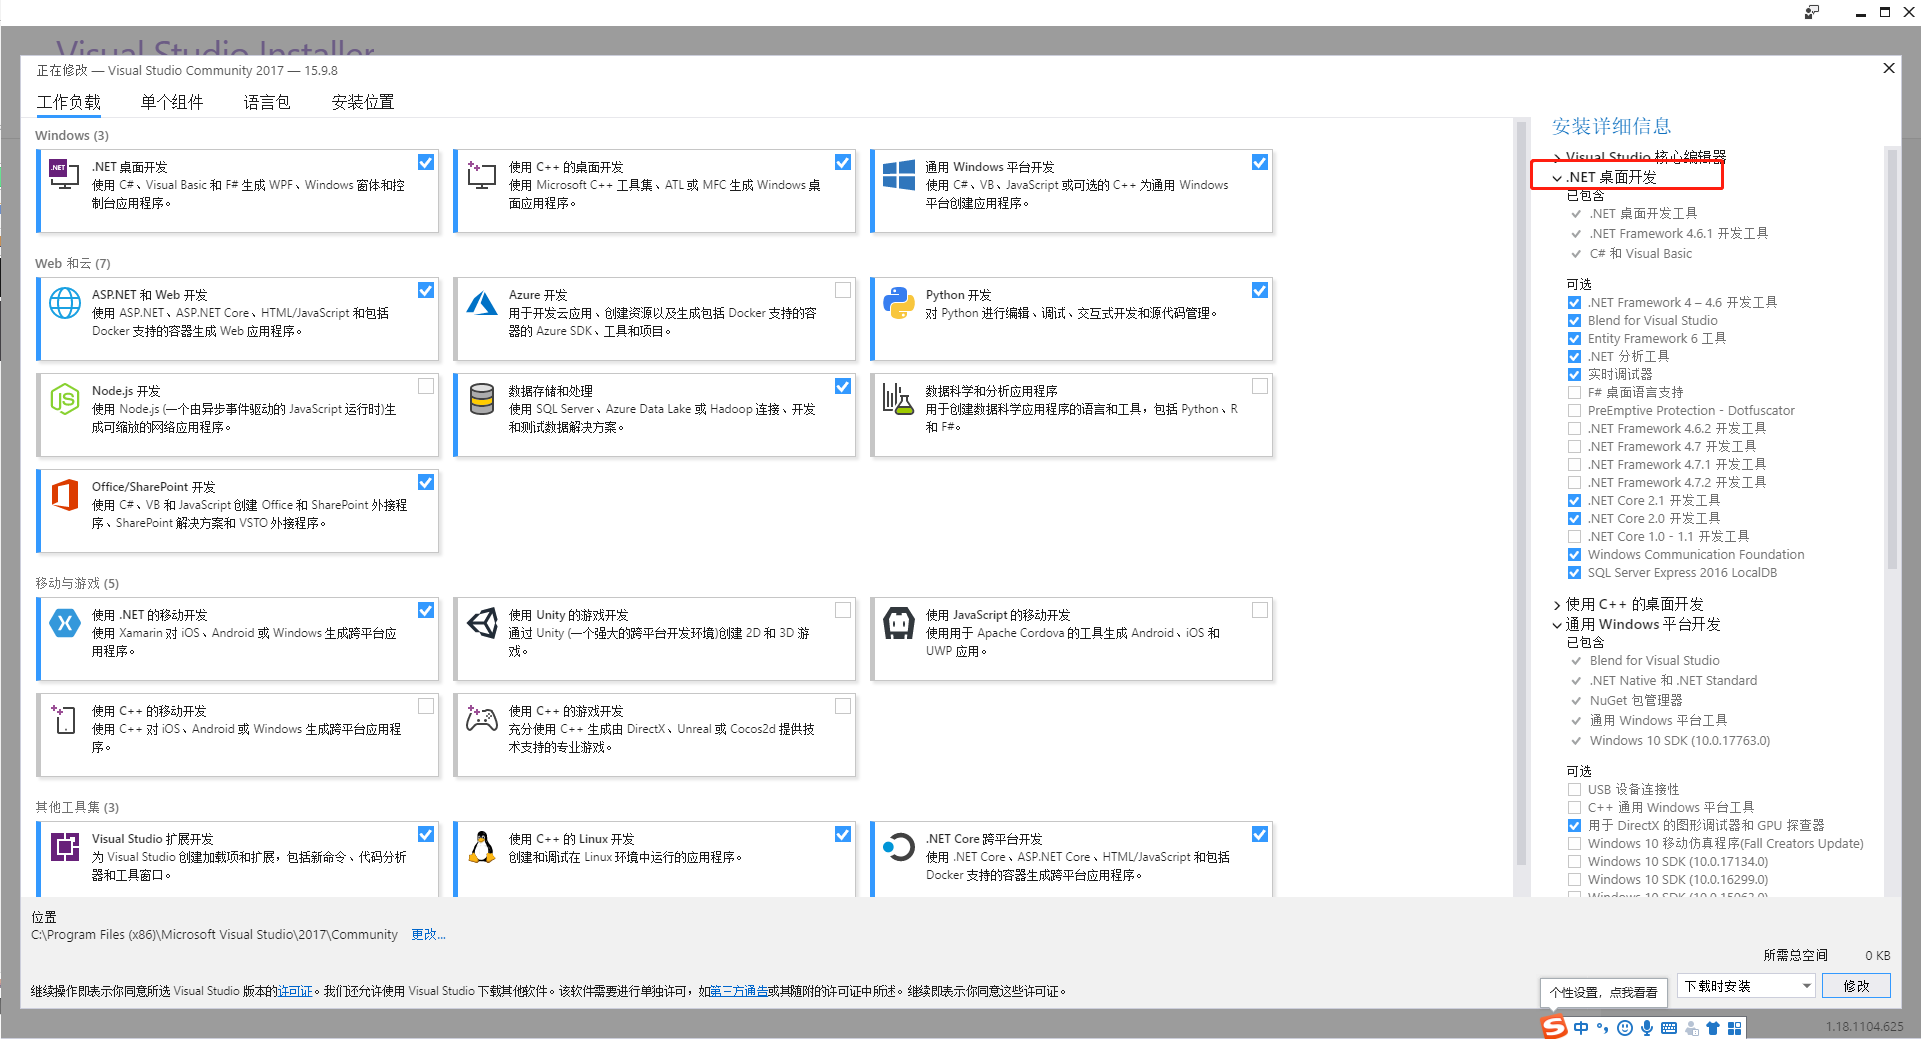Enable the .NET Framework 4.7 开发工具 checkbox
Screen dimensions: 1921x1039
coord(1574,446)
